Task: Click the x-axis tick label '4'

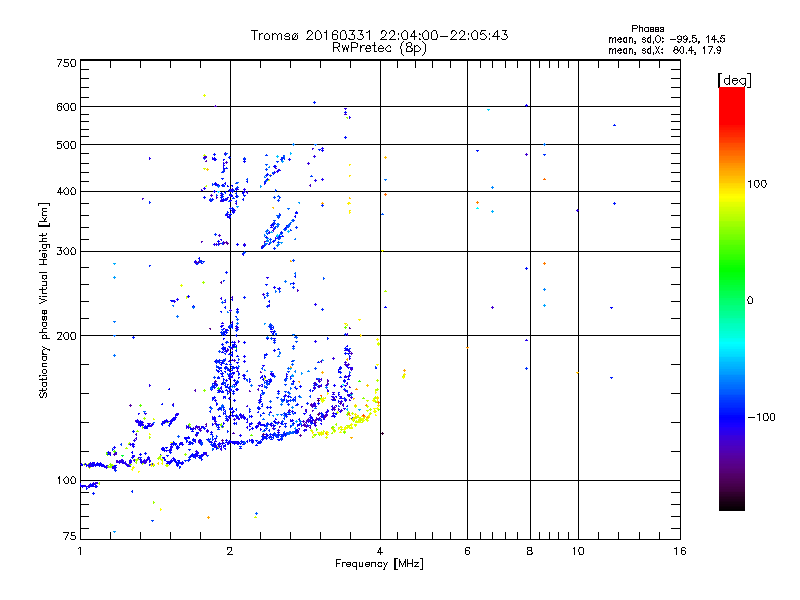Action: (x=380, y=551)
